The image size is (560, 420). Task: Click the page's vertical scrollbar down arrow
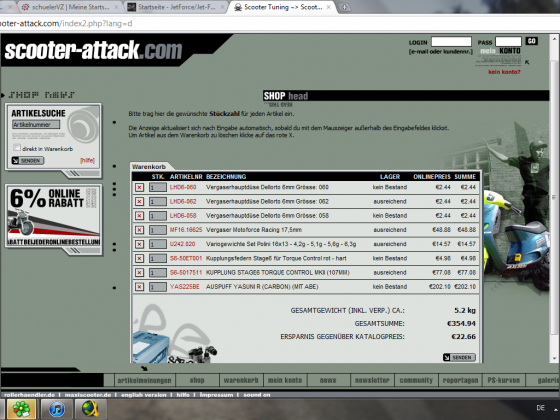[554, 359]
